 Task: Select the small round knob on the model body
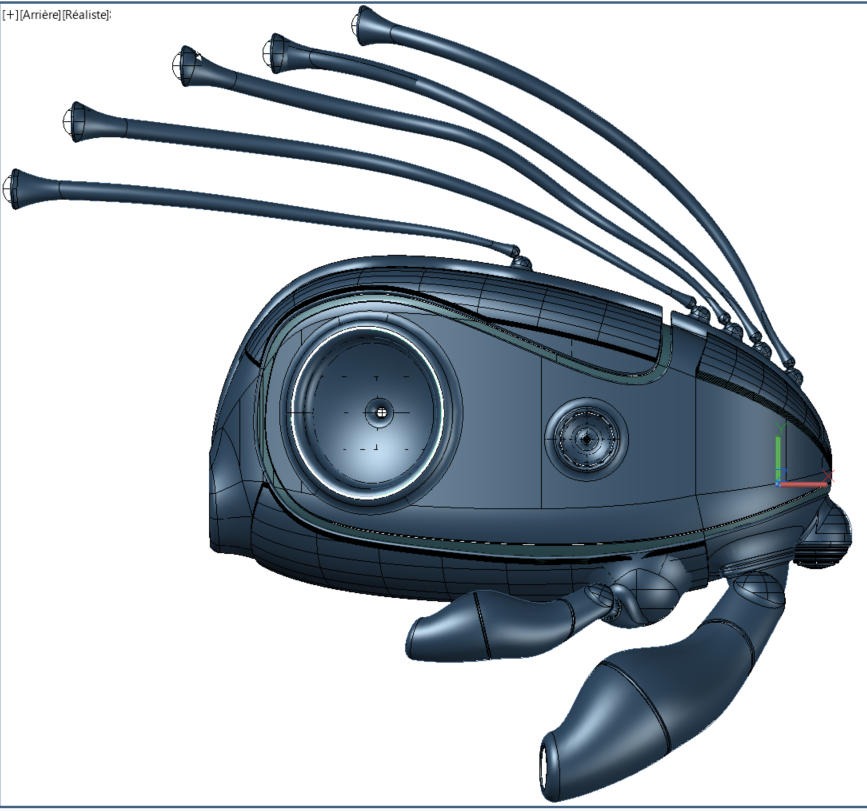[586, 439]
